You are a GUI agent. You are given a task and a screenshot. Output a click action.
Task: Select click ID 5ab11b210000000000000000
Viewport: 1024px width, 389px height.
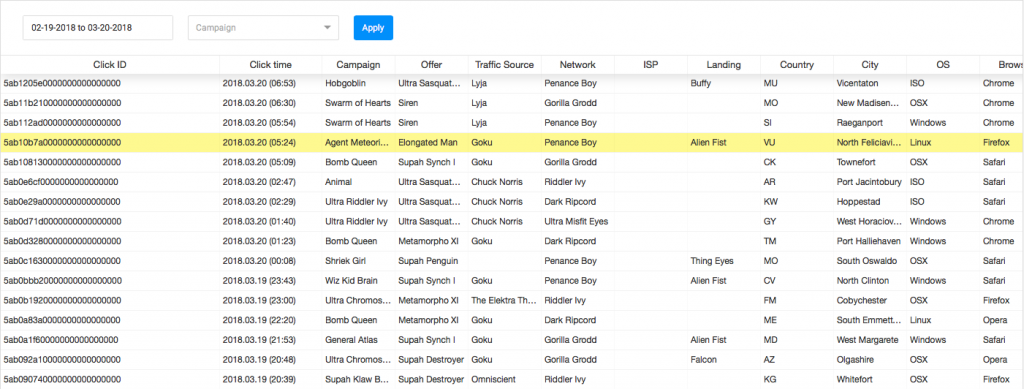tap(62, 103)
